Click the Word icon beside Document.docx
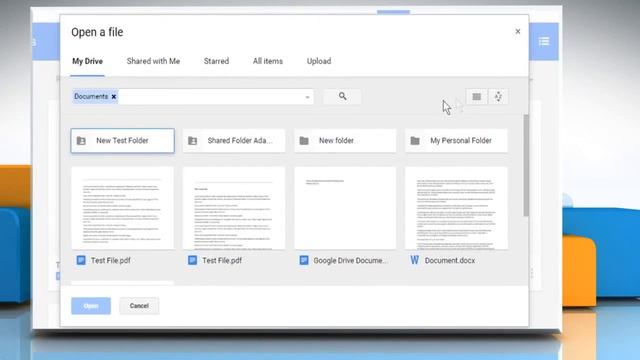The image size is (640, 360). click(415, 260)
